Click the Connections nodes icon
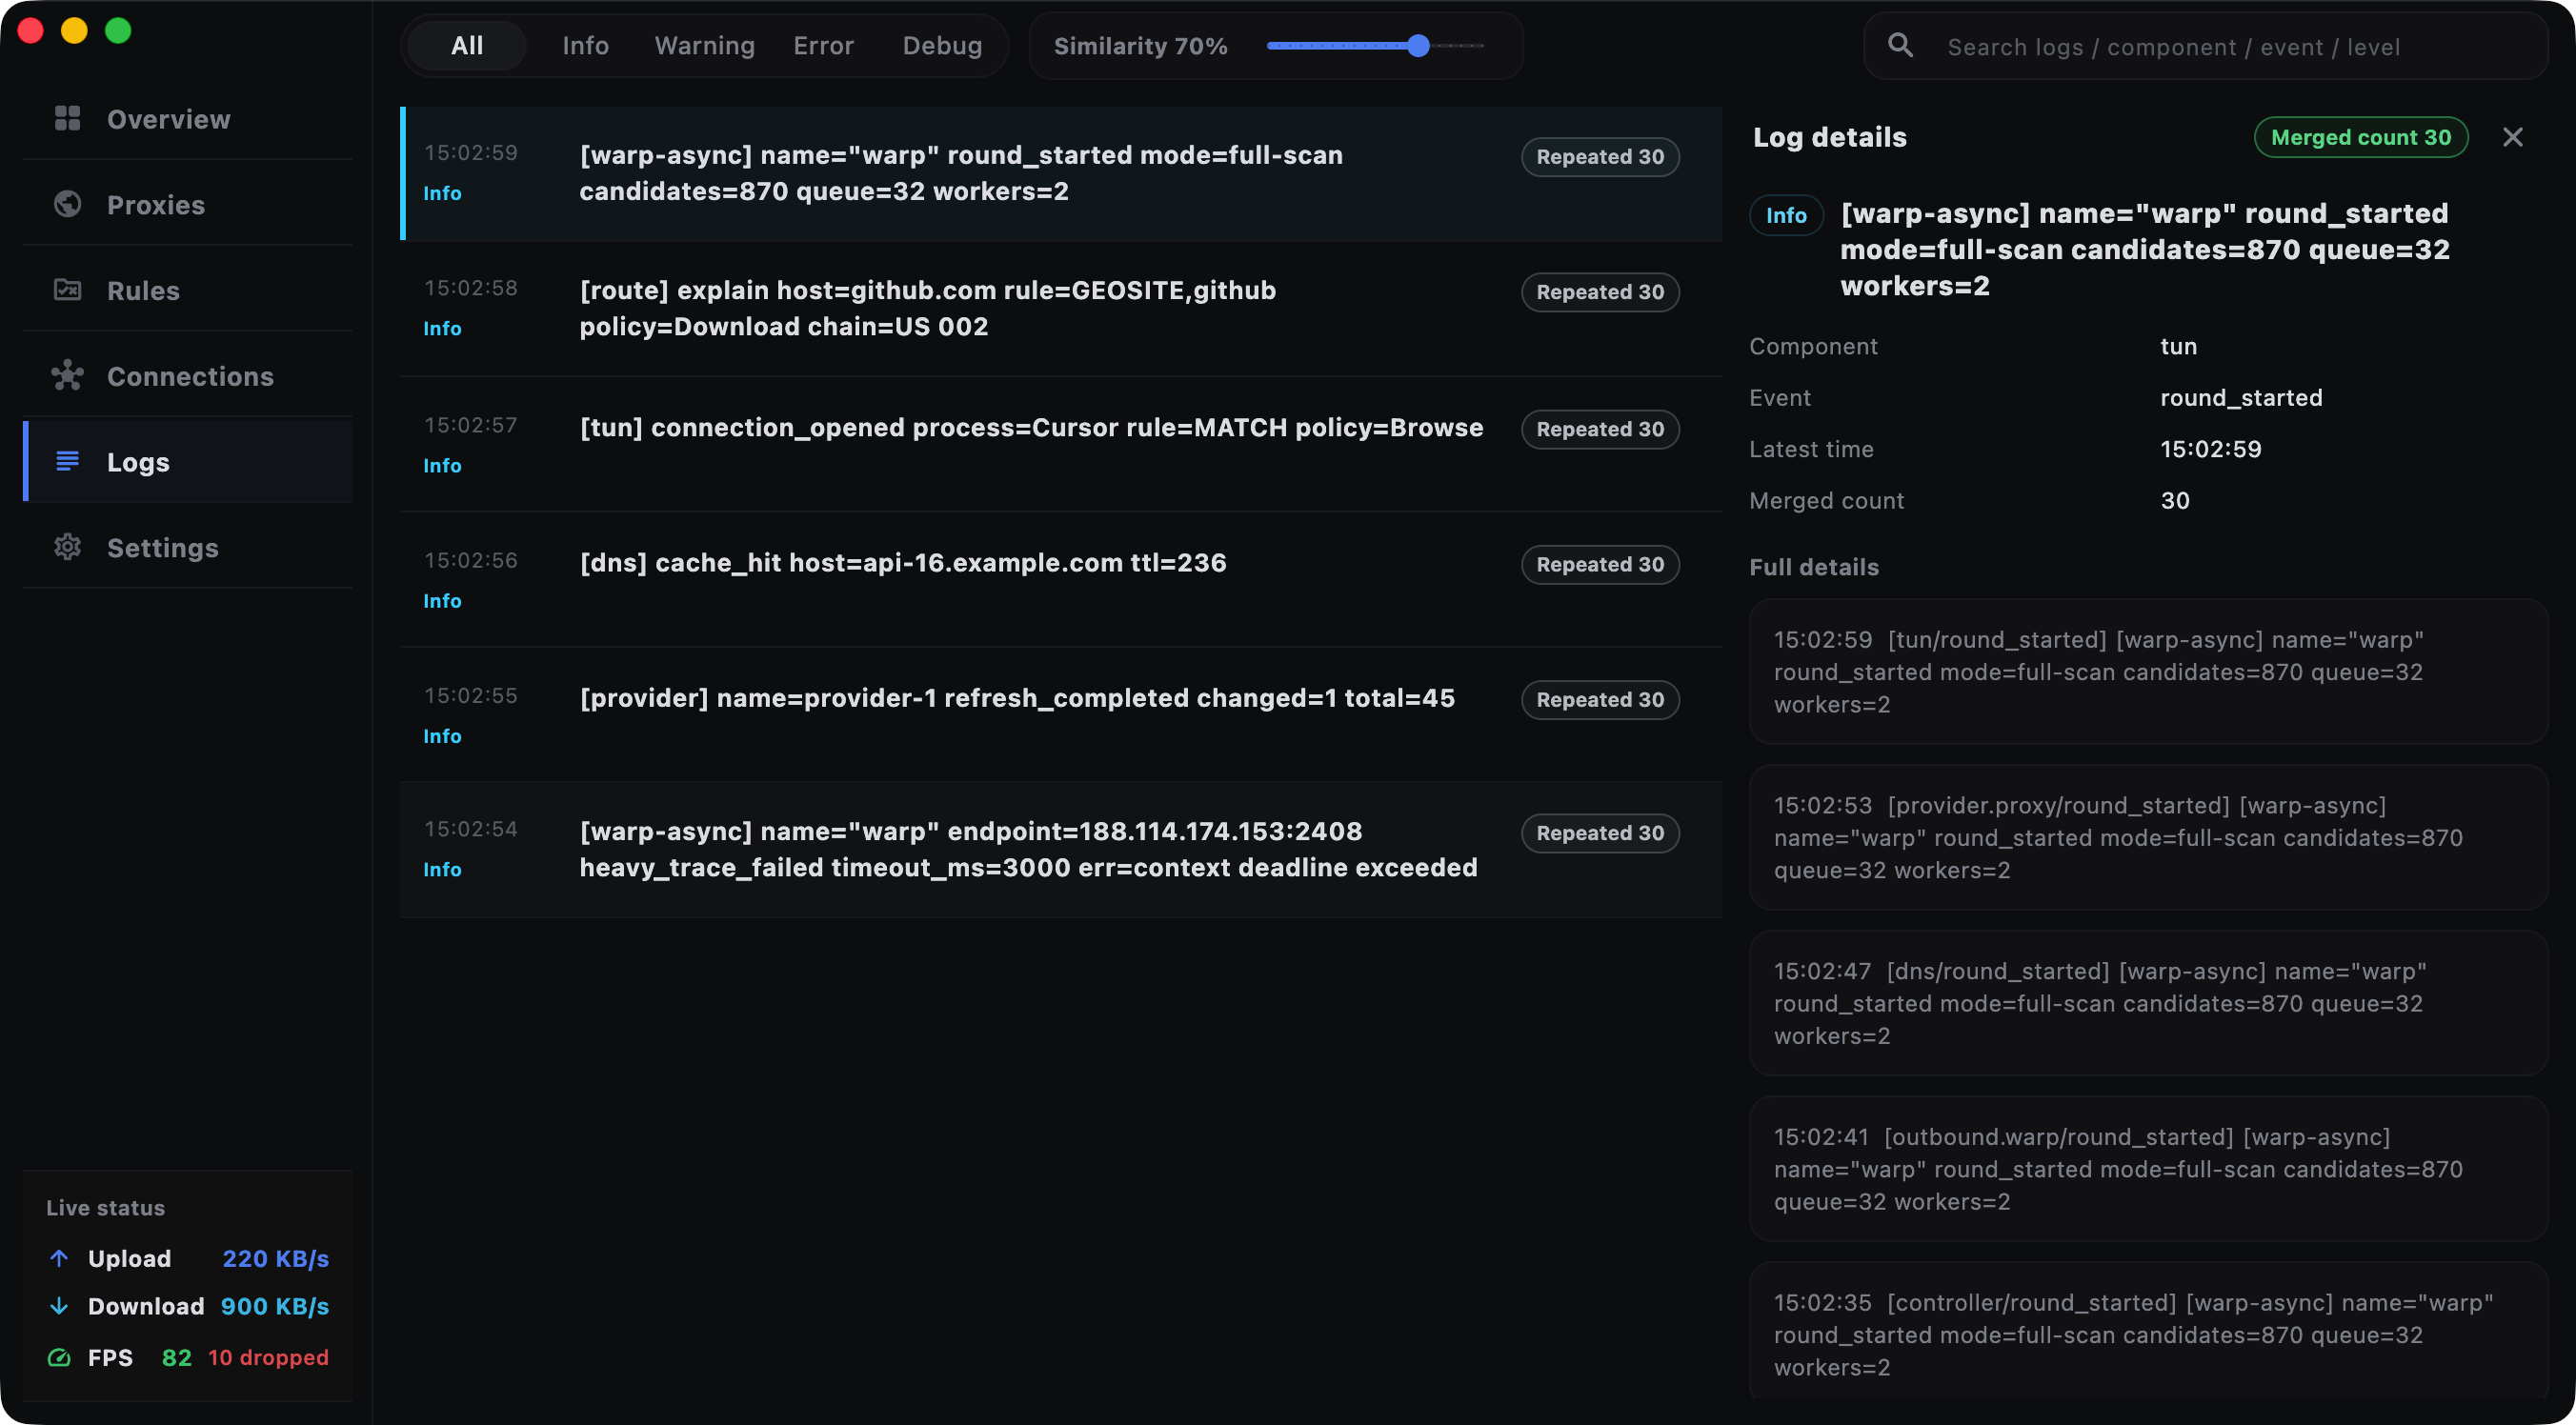Screen dimensions: 2576x1425 click(x=67, y=376)
